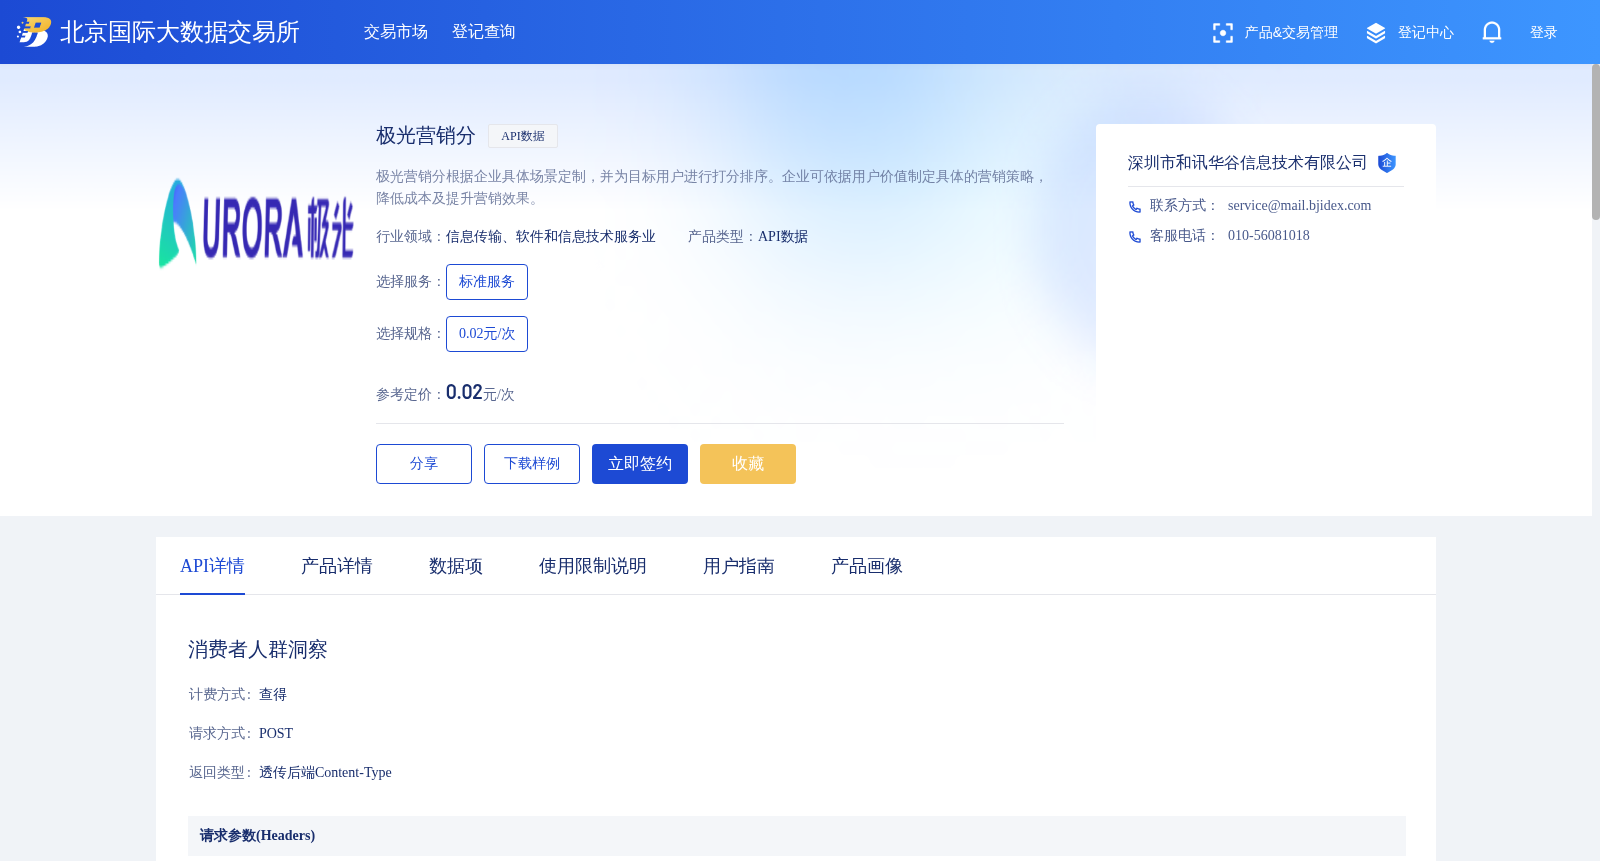The image size is (1600, 861).
Task: Click the email service@mail.bjidex.com
Action: (1299, 206)
